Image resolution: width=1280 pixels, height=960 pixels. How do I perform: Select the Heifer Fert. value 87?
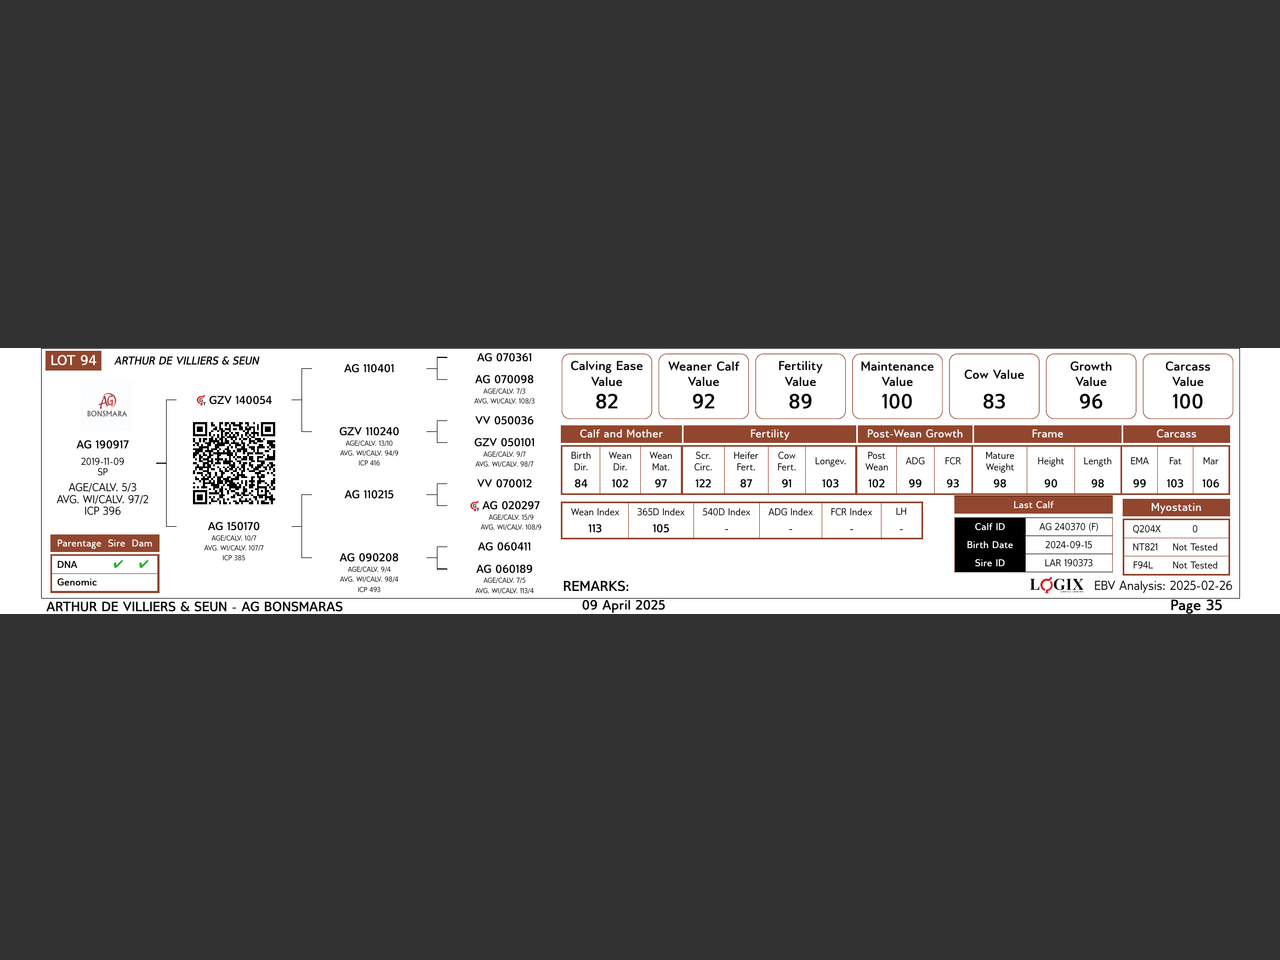(x=746, y=483)
